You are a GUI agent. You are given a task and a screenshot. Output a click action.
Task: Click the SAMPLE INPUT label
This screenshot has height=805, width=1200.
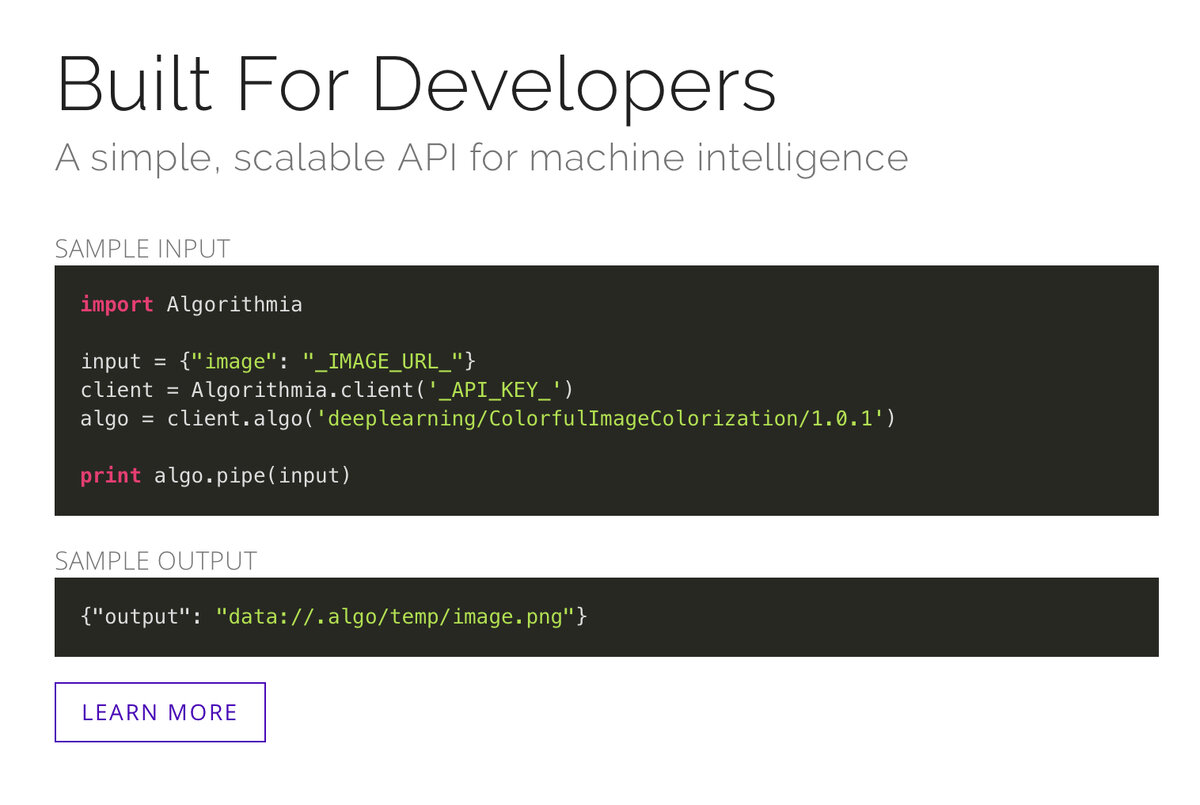coord(143,248)
